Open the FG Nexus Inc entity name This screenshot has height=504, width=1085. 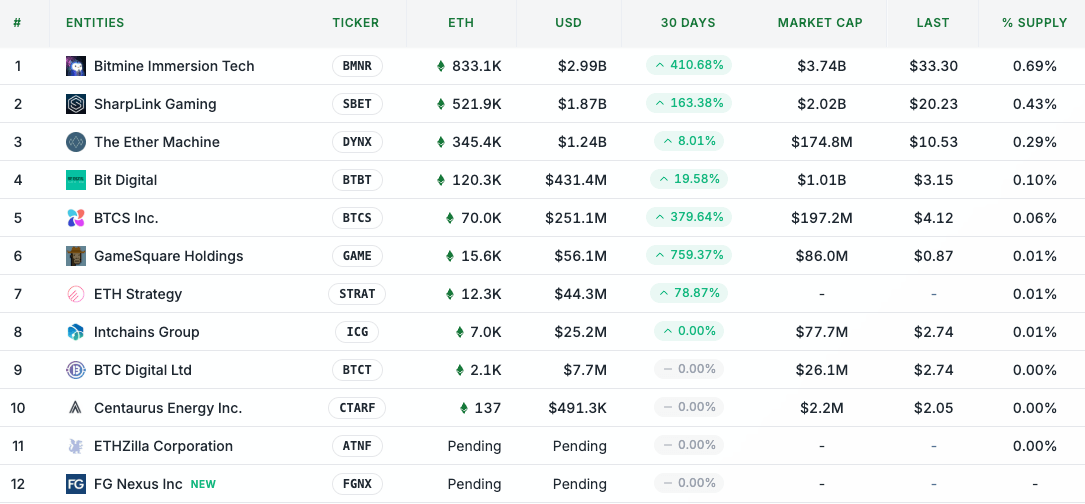[138, 484]
